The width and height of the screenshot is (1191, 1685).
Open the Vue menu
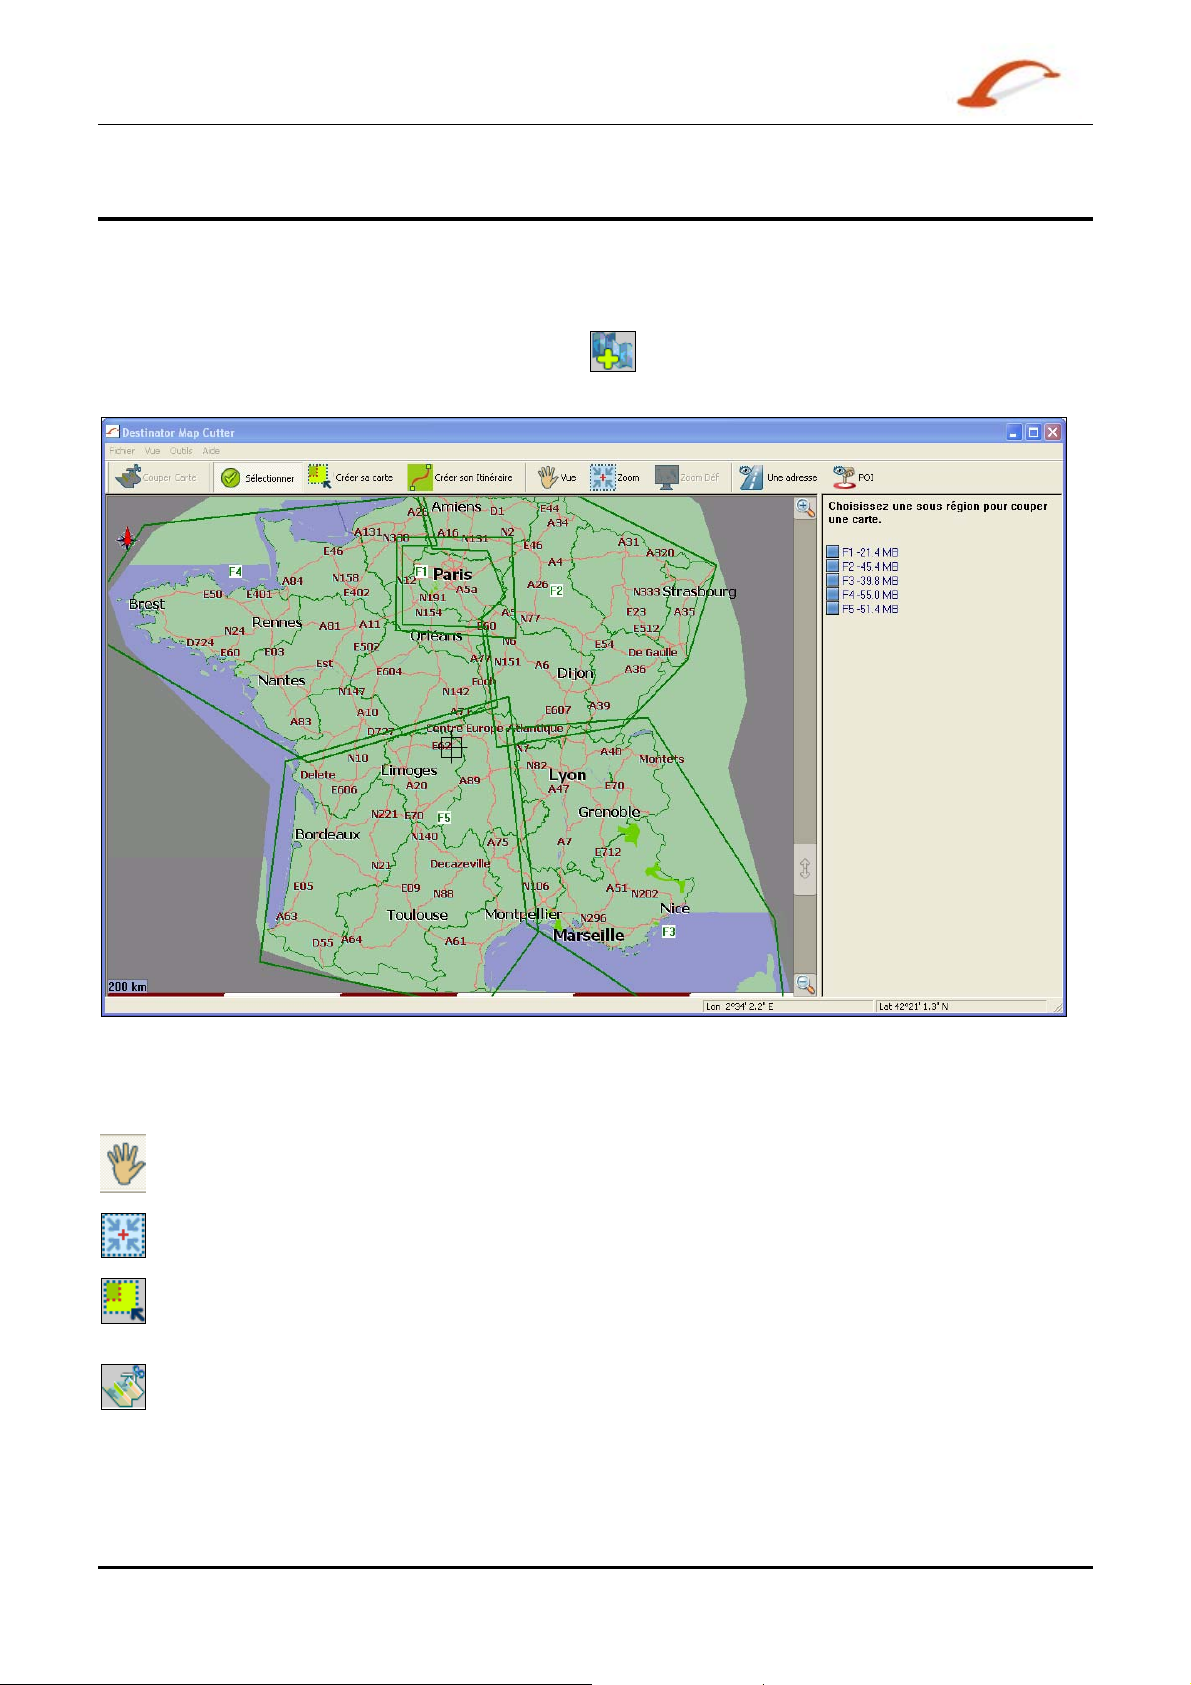152,451
